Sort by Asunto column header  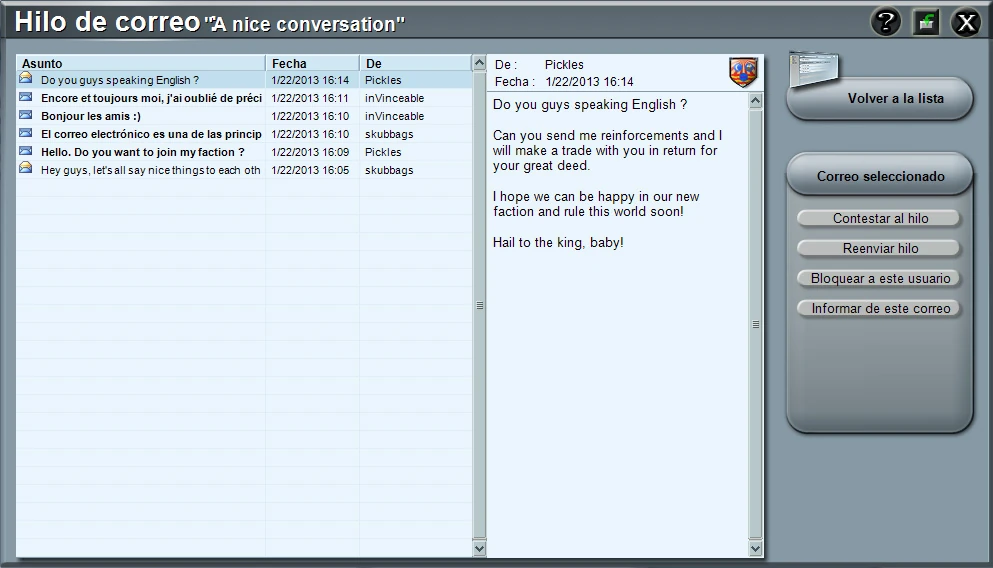[x=141, y=63]
